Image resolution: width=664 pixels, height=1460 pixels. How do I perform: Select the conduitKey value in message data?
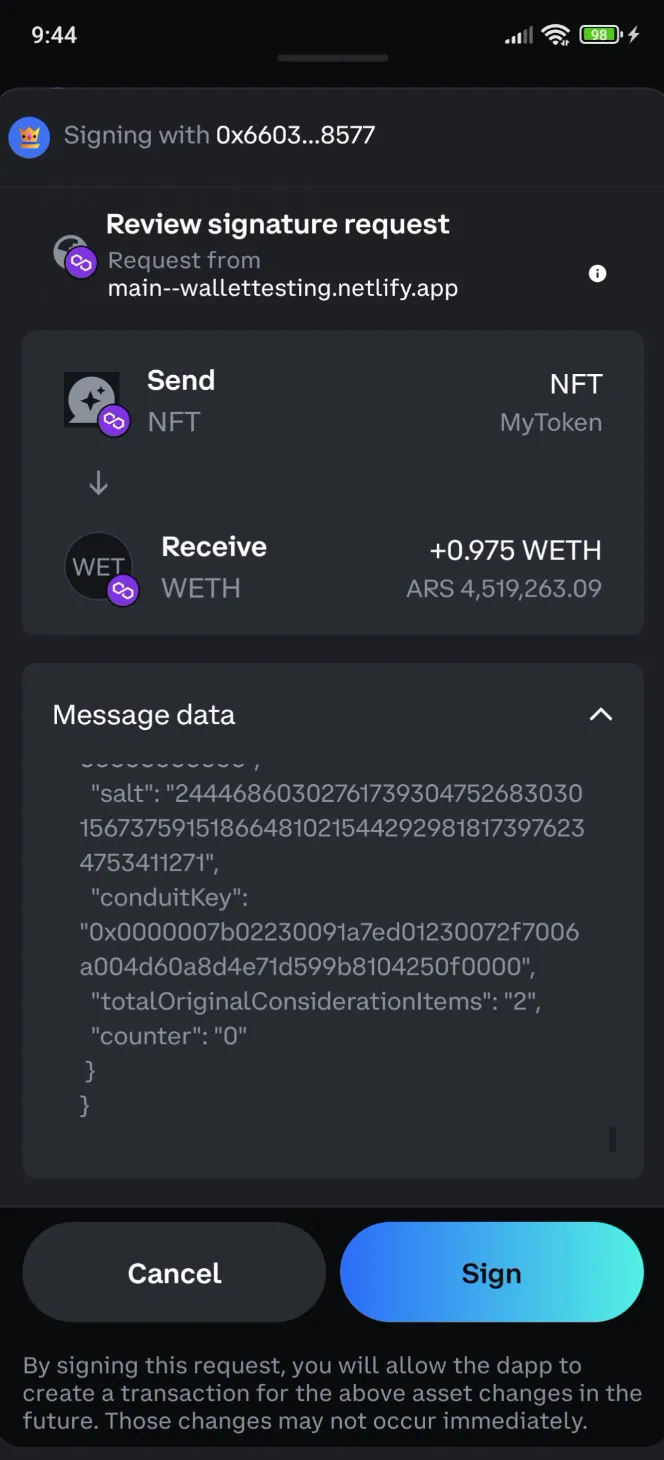coord(330,948)
